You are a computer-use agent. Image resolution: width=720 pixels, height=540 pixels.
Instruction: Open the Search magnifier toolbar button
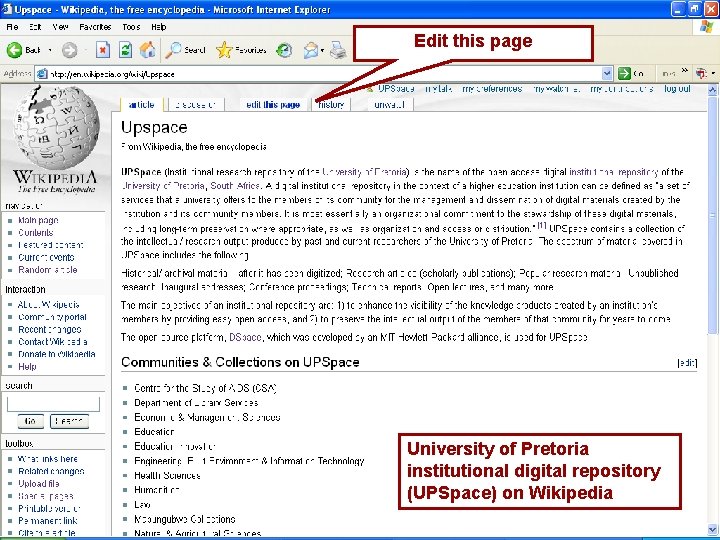(185, 50)
